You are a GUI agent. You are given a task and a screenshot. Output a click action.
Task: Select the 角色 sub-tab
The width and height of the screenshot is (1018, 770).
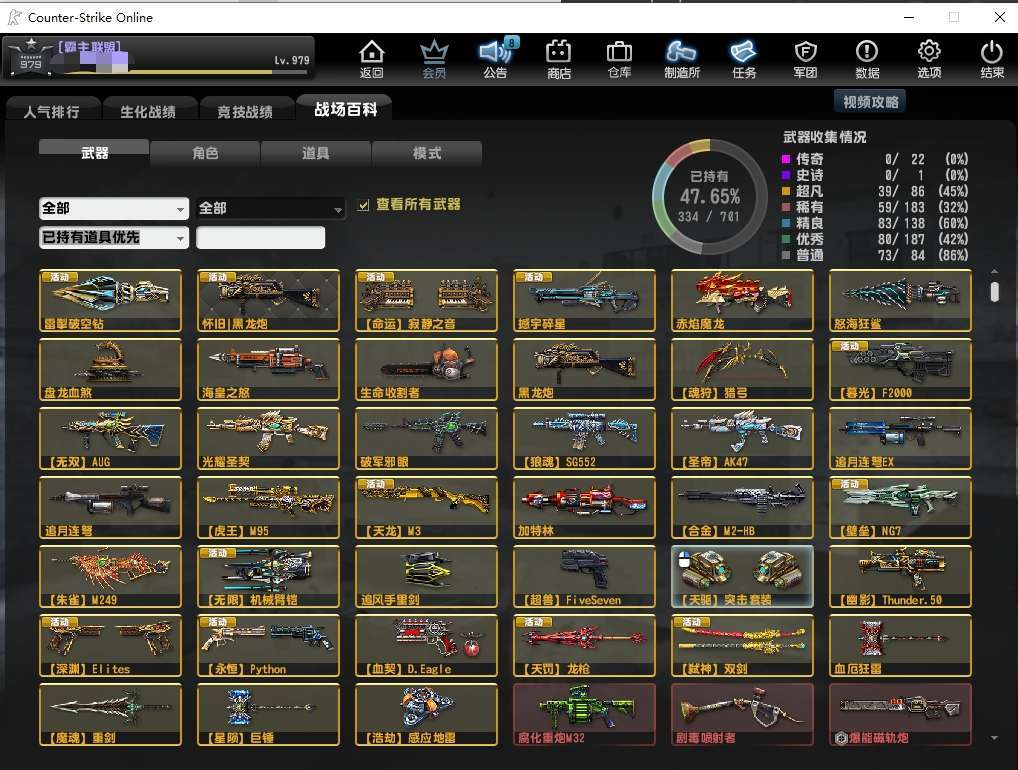point(205,153)
